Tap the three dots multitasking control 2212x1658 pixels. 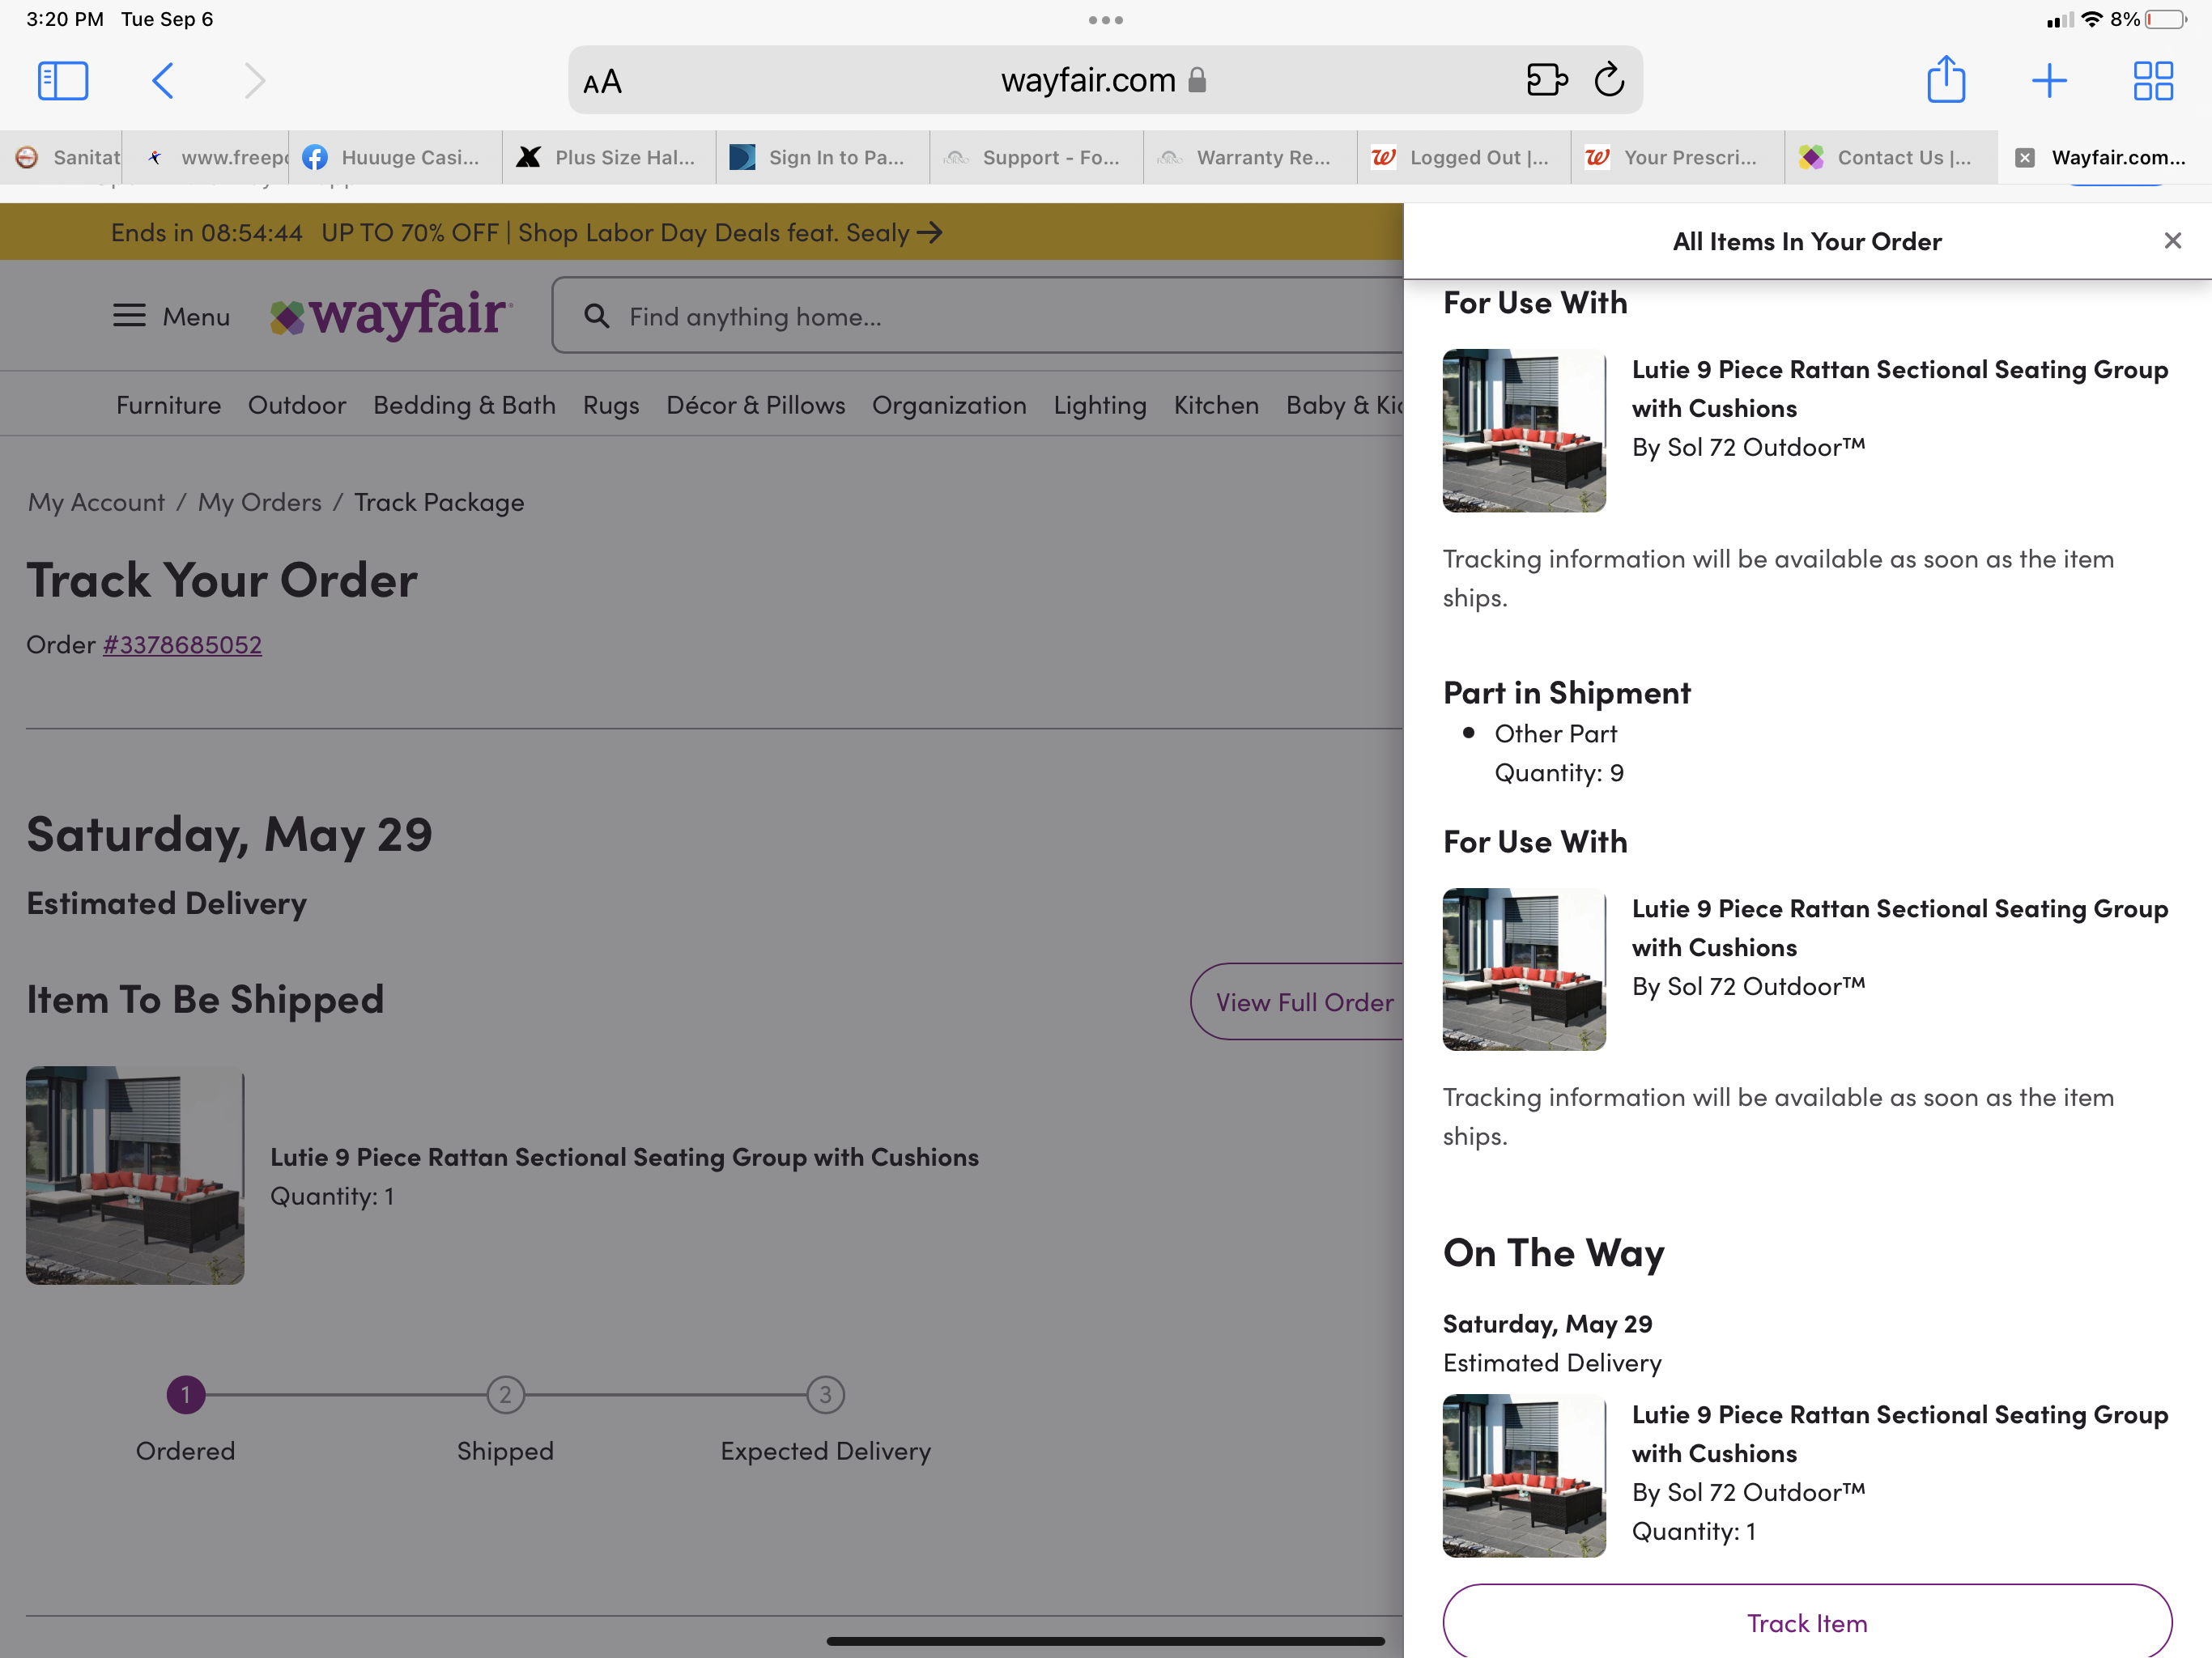tap(1105, 20)
